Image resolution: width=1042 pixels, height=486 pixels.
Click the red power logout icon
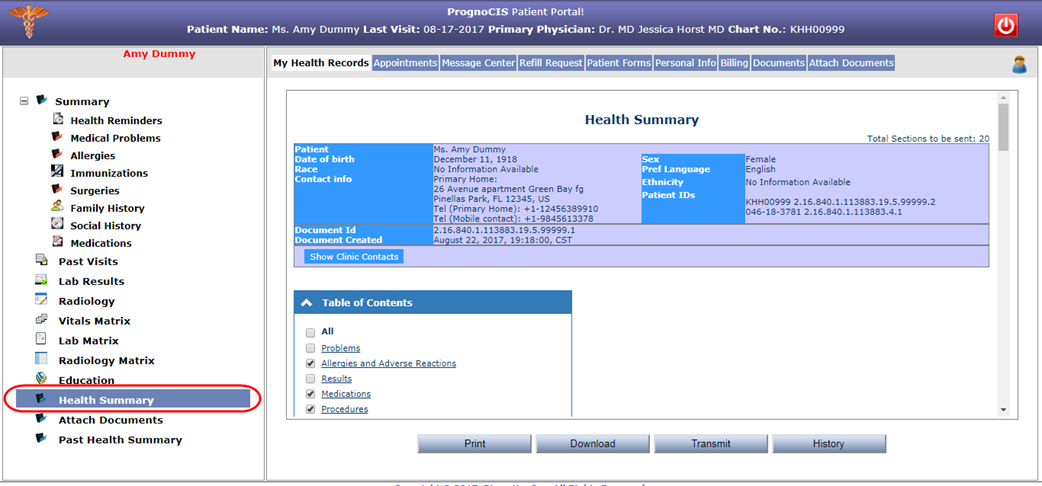click(x=1006, y=25)
